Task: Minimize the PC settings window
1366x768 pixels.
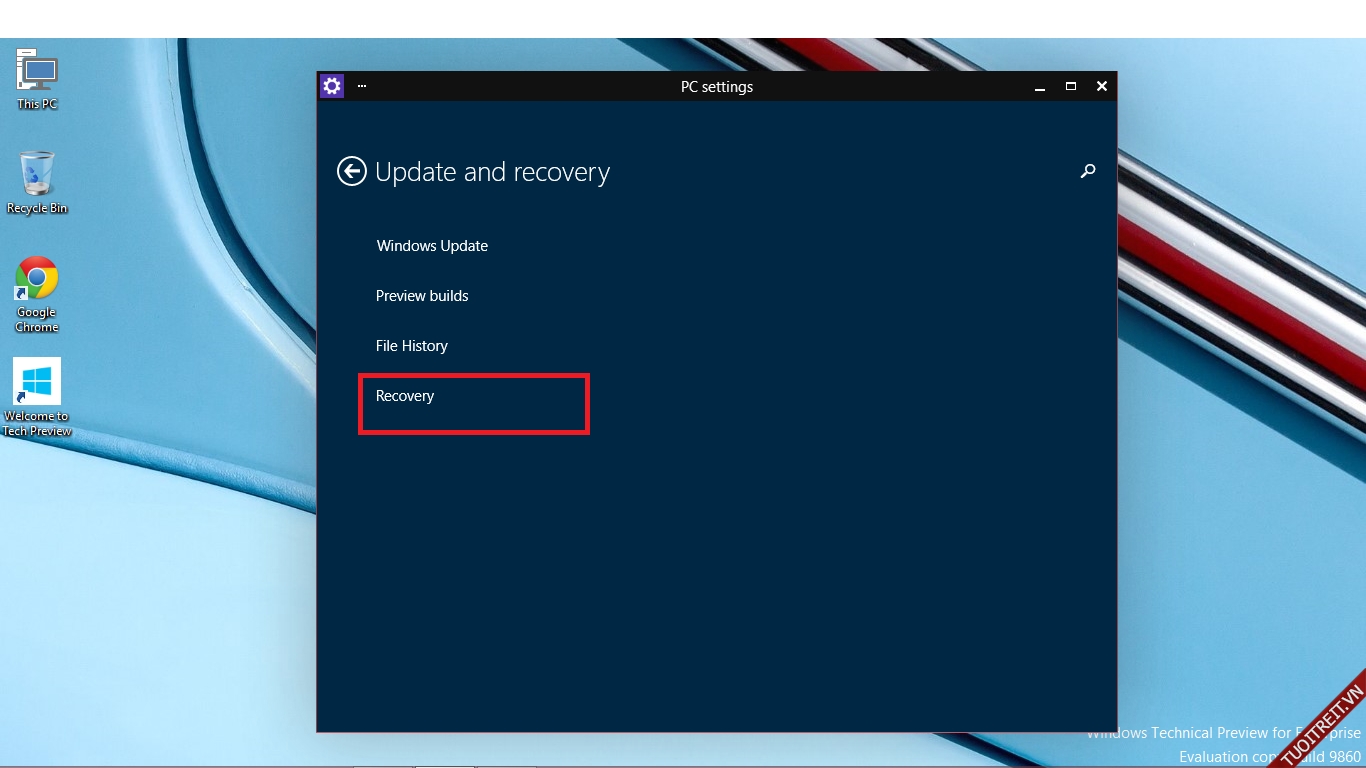Action: (1040, 87)
